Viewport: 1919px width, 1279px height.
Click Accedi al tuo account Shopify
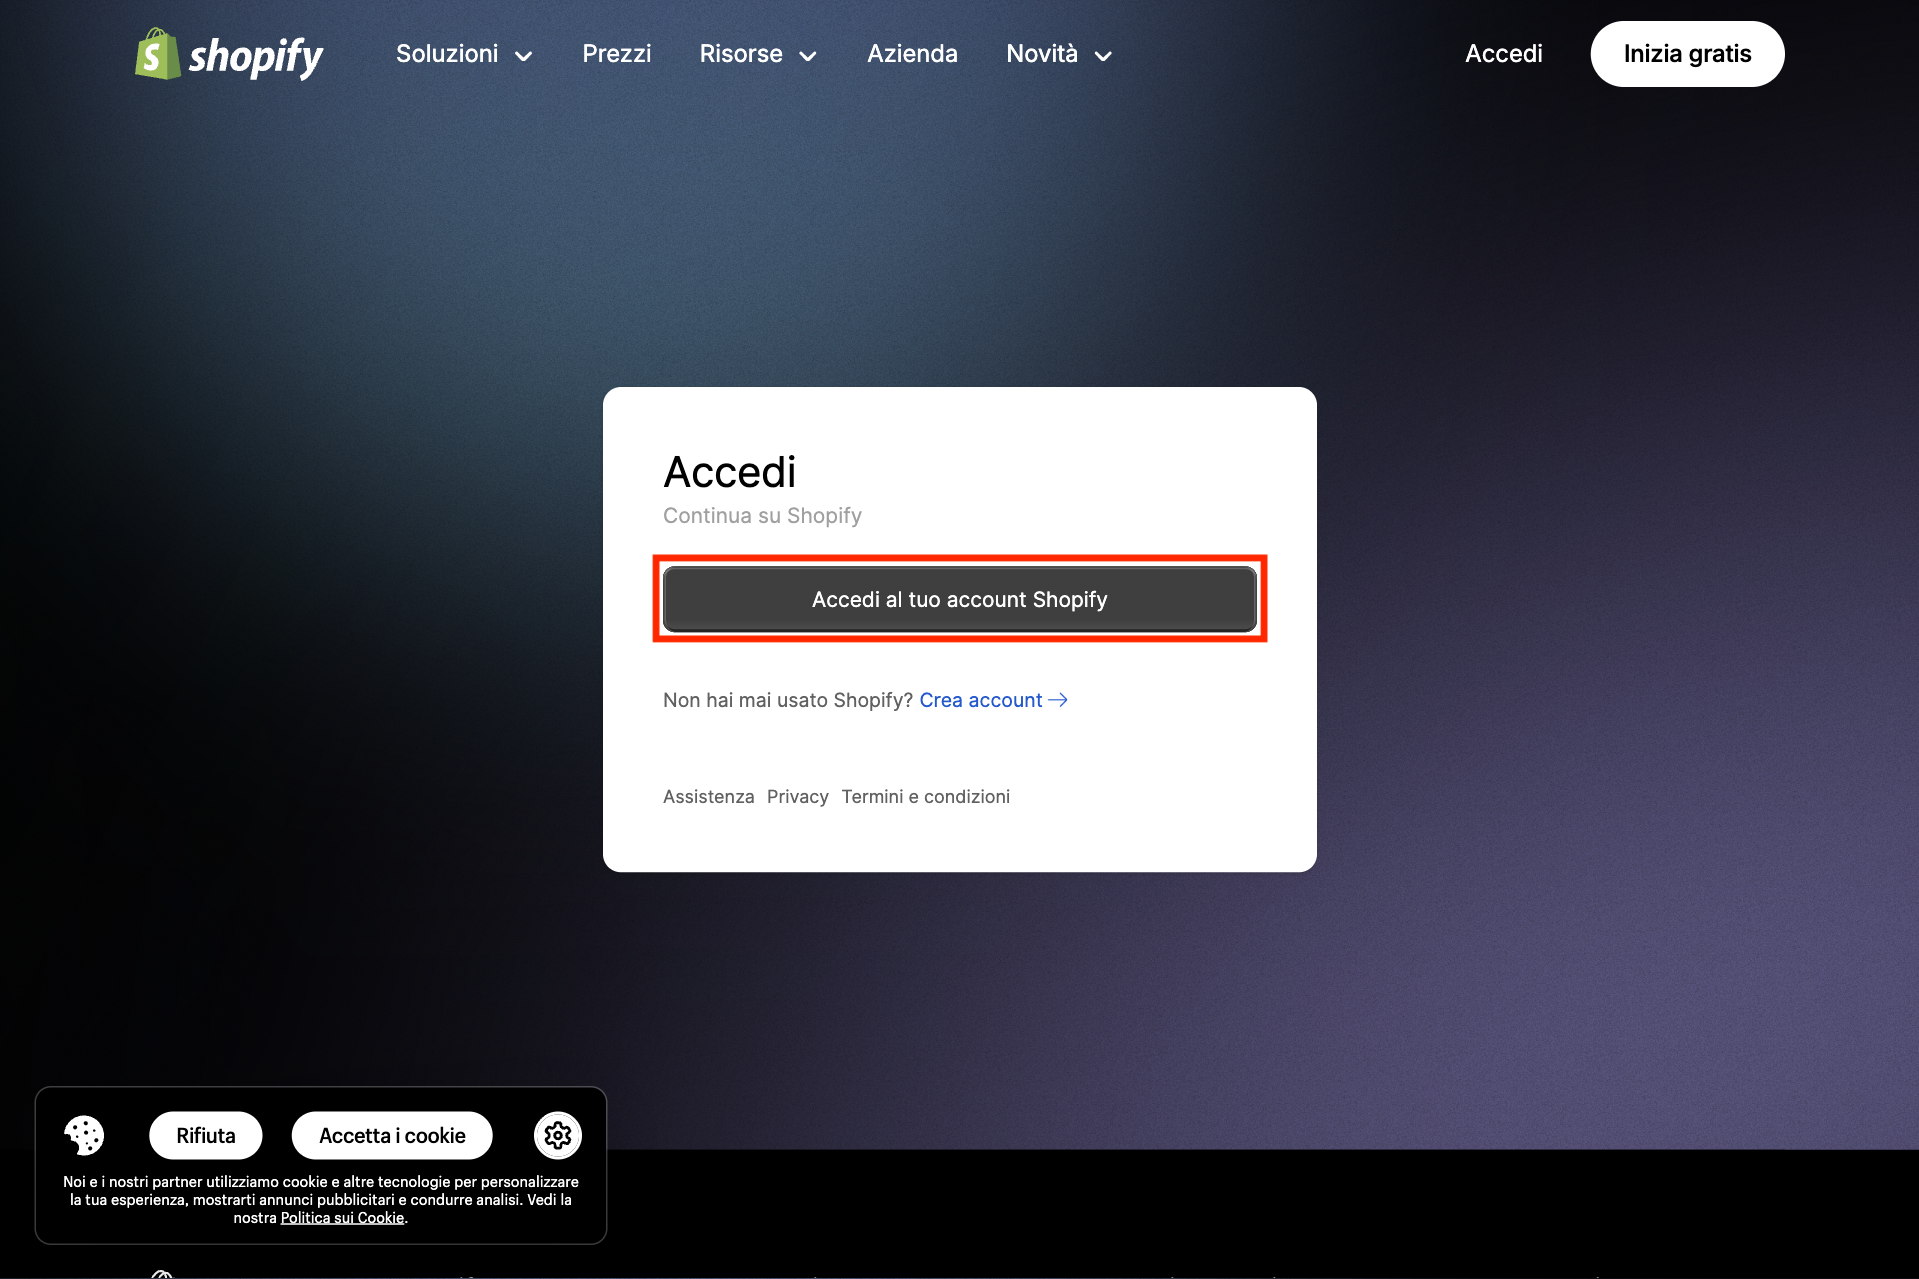(959, 598)
